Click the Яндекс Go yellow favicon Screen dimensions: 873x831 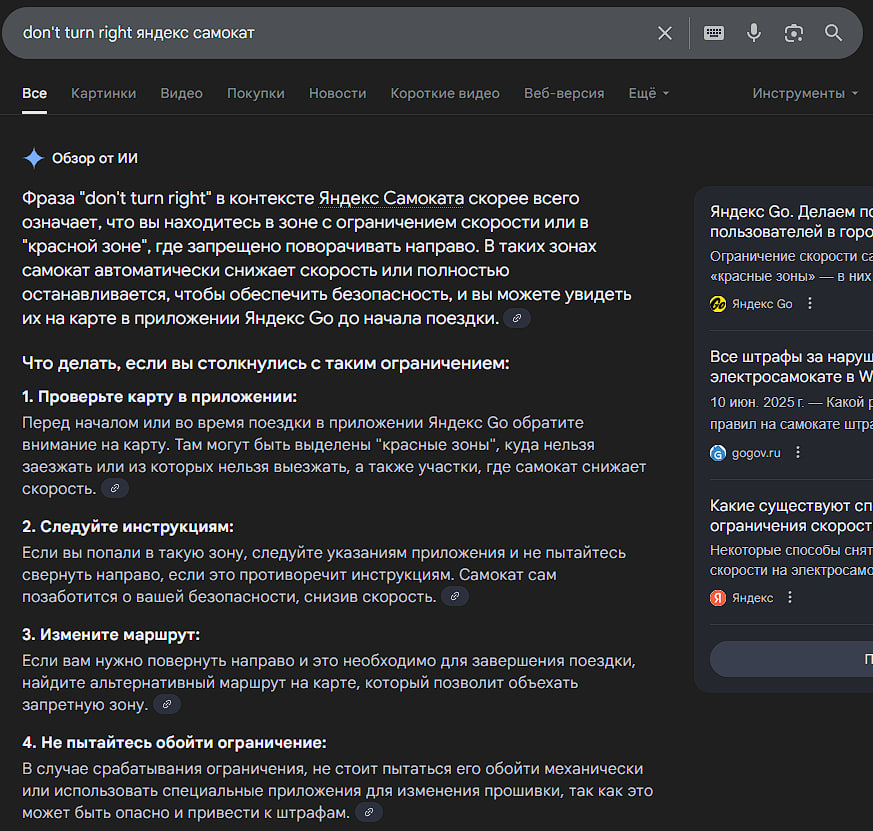click(718, 304)
